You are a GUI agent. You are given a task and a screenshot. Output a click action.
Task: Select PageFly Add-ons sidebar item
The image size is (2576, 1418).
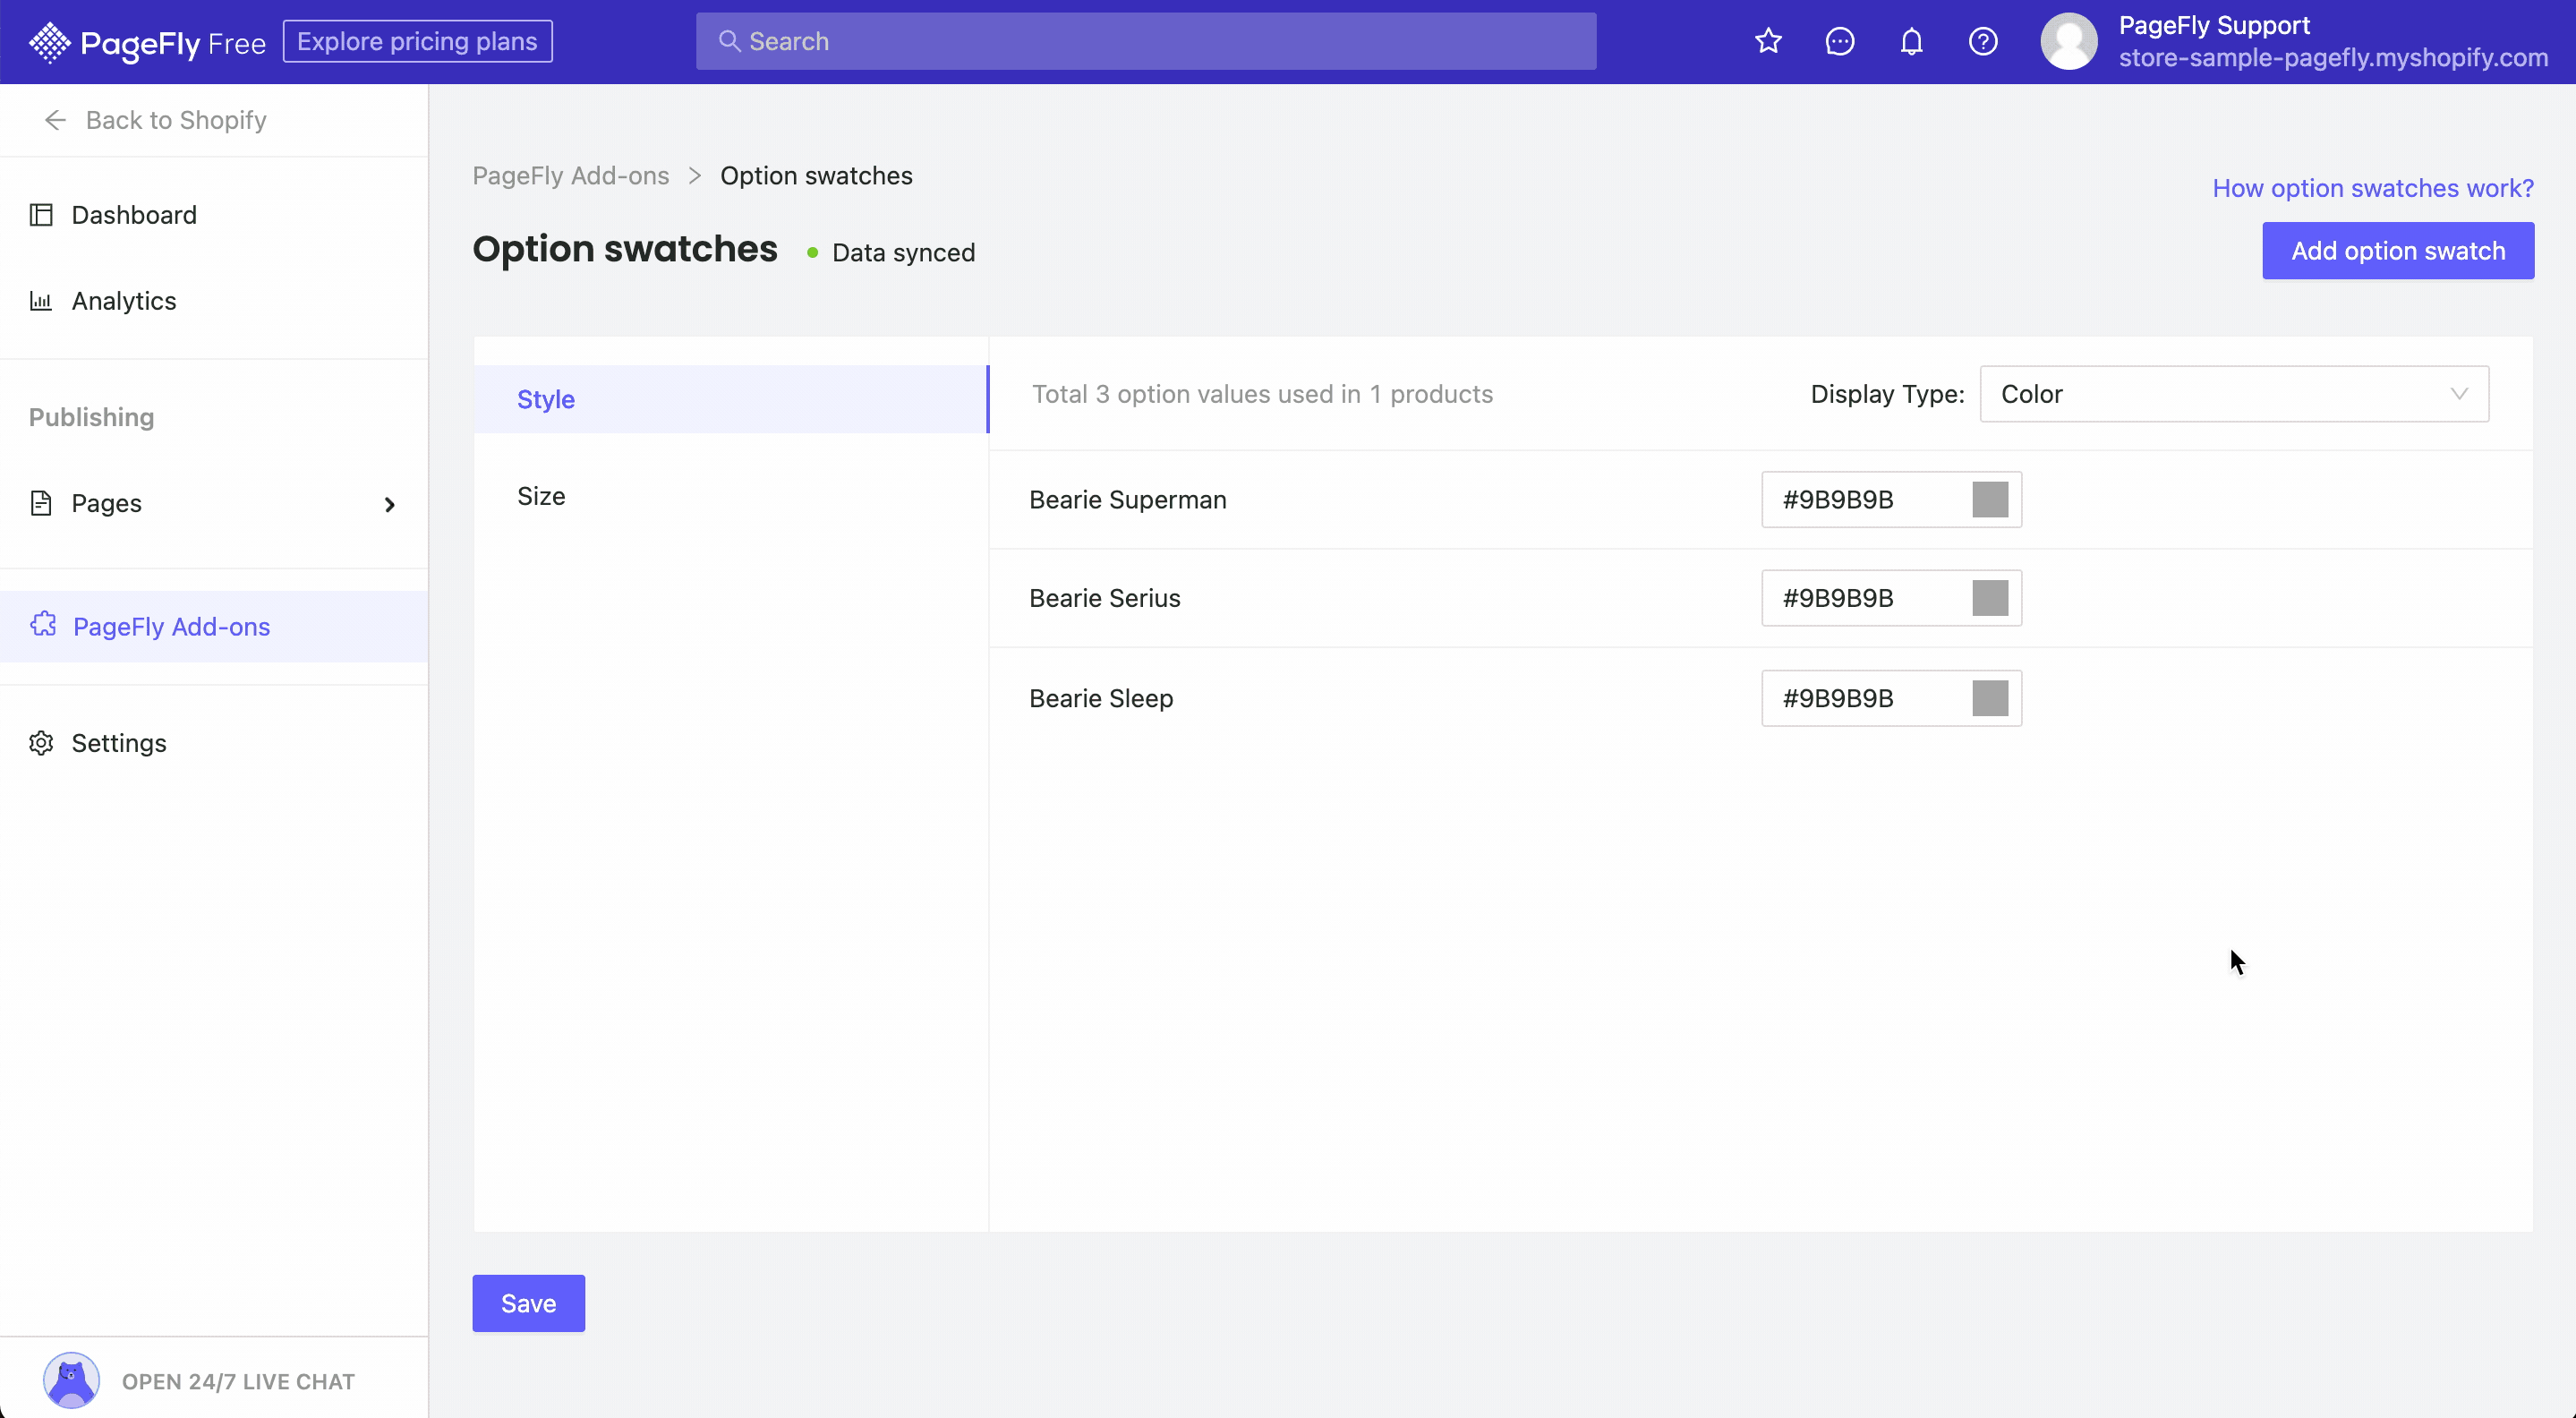pyautogui.click(x=214, y=626)
